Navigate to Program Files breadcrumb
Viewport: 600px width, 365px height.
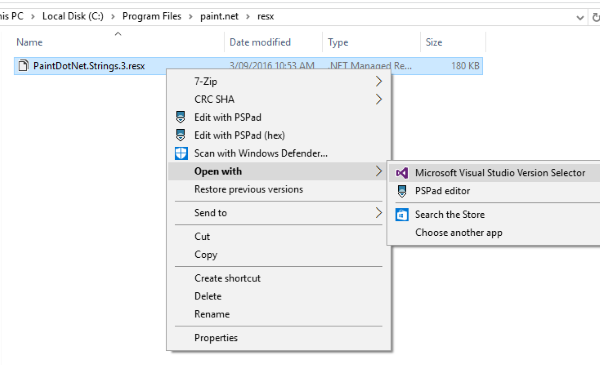[x=152, y=16]
